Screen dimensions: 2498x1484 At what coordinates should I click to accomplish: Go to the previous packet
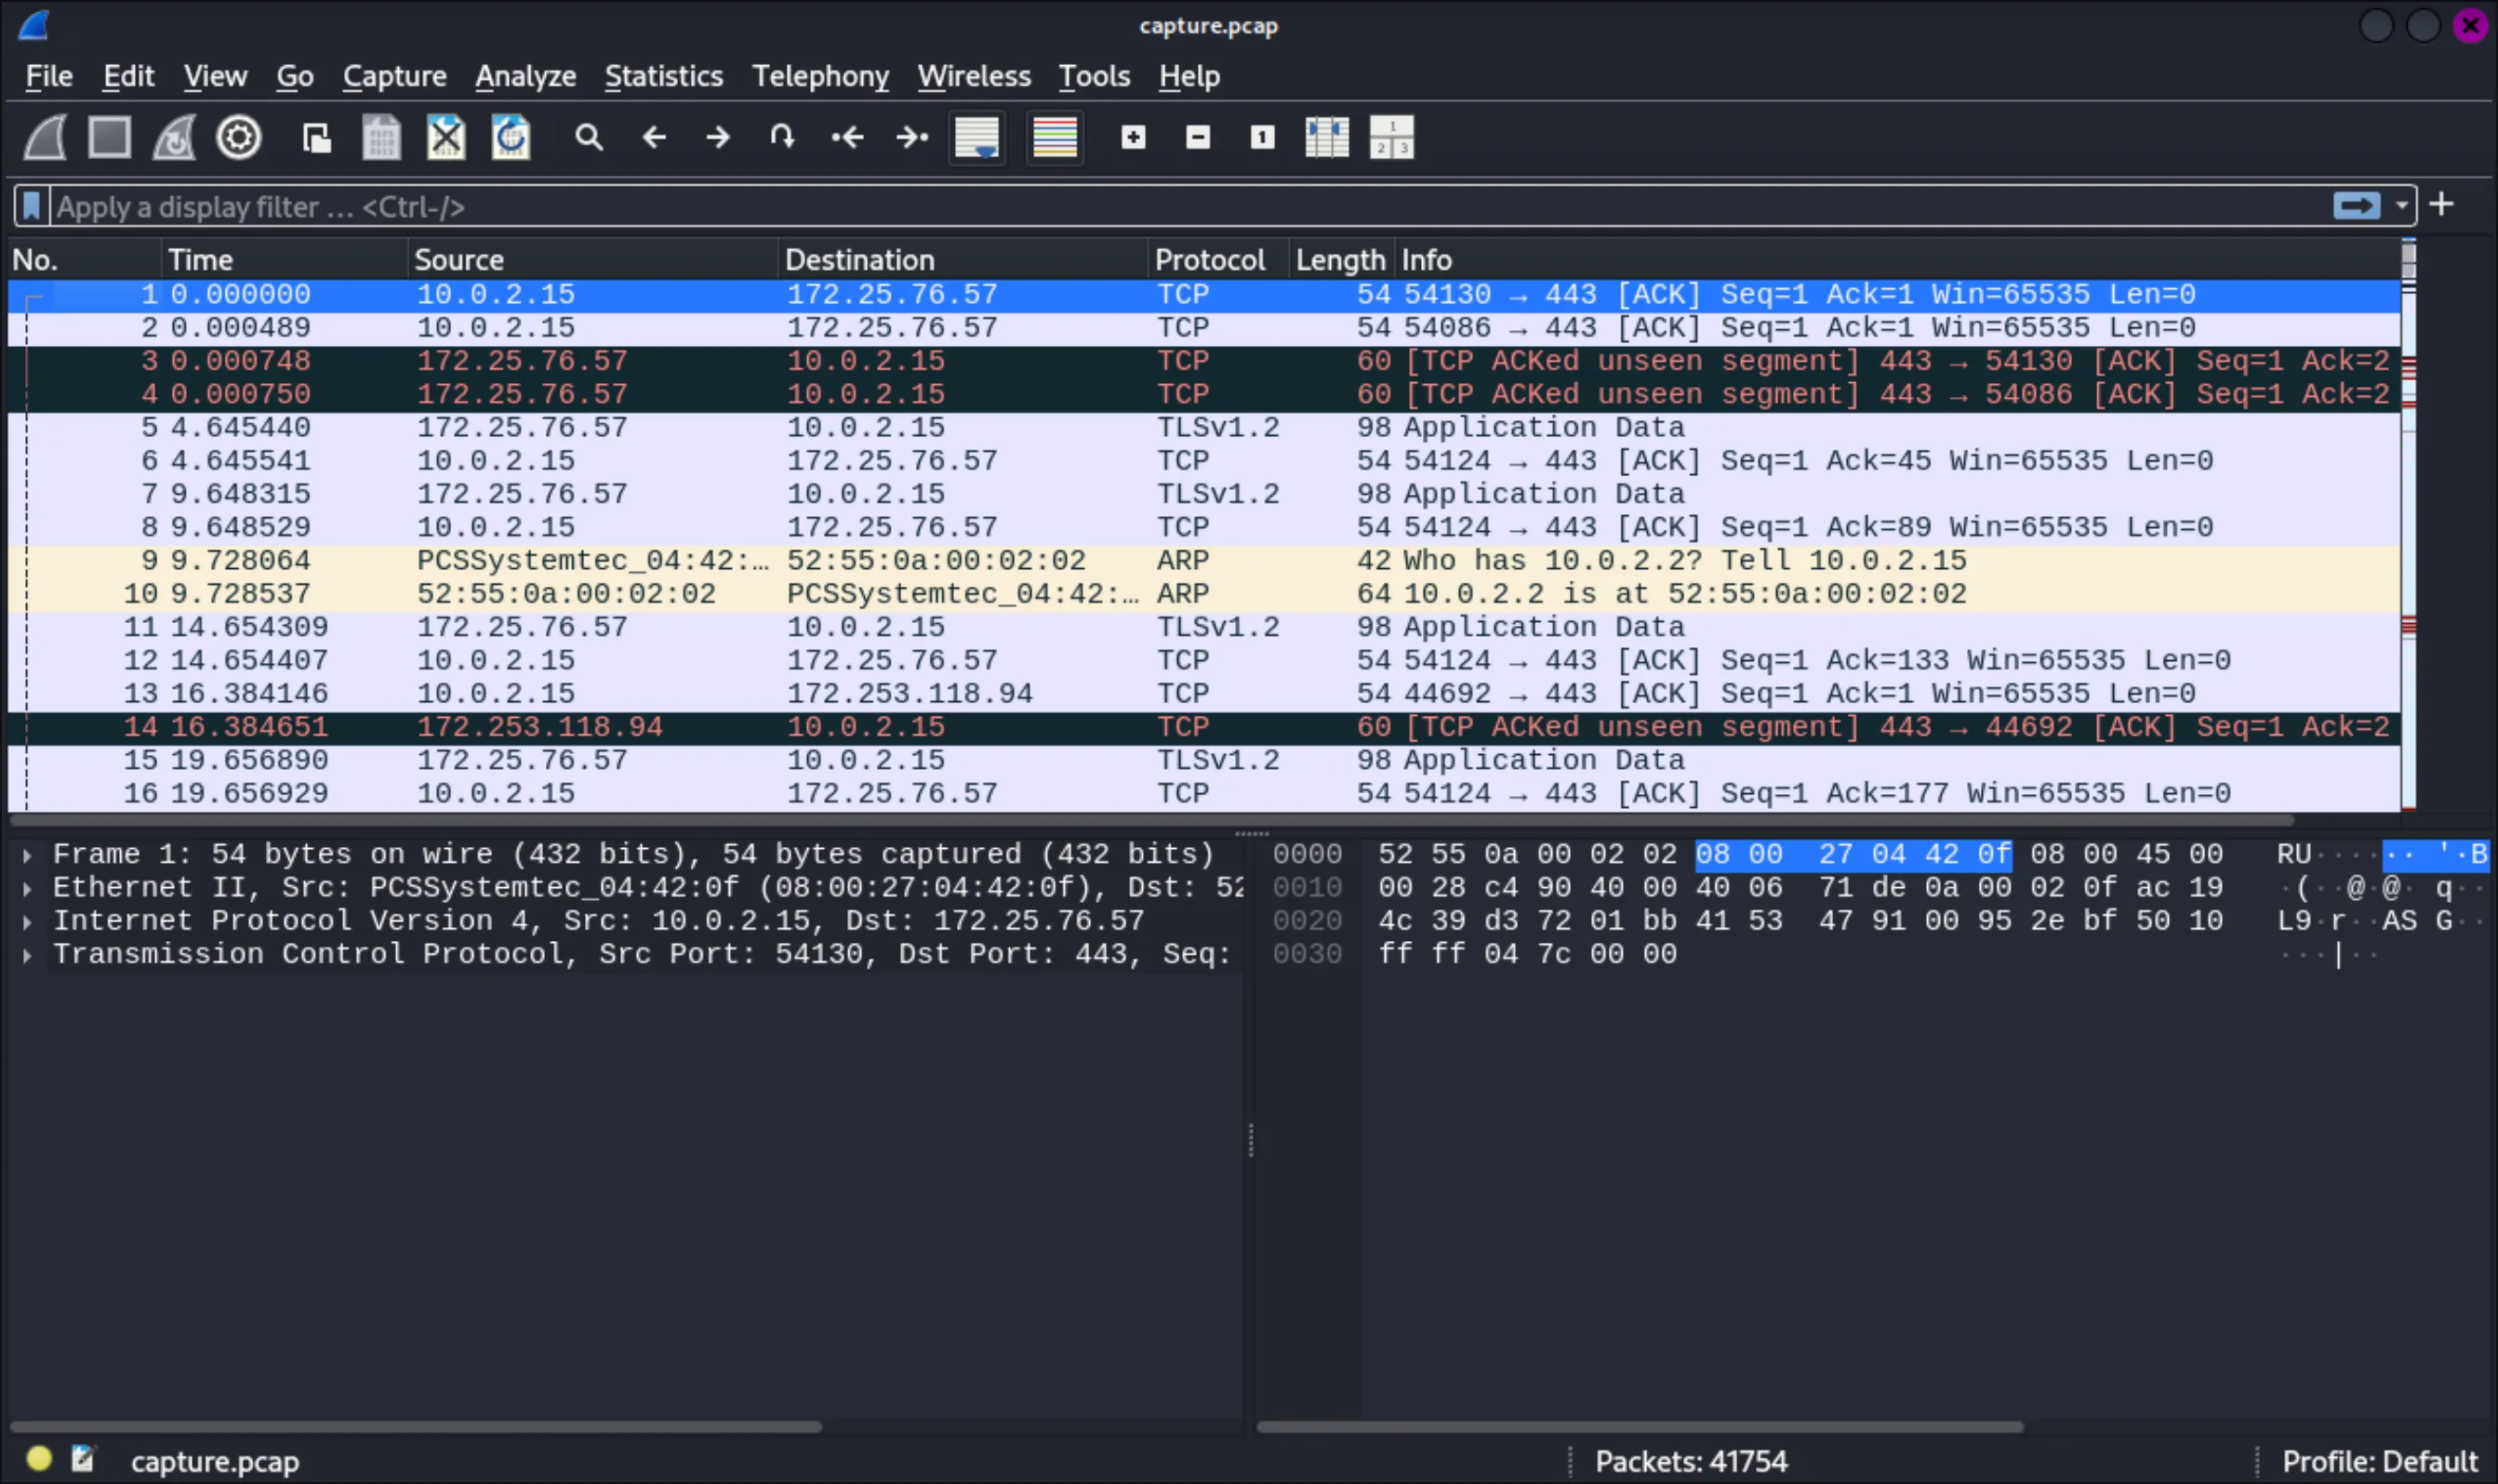[654, 137]
